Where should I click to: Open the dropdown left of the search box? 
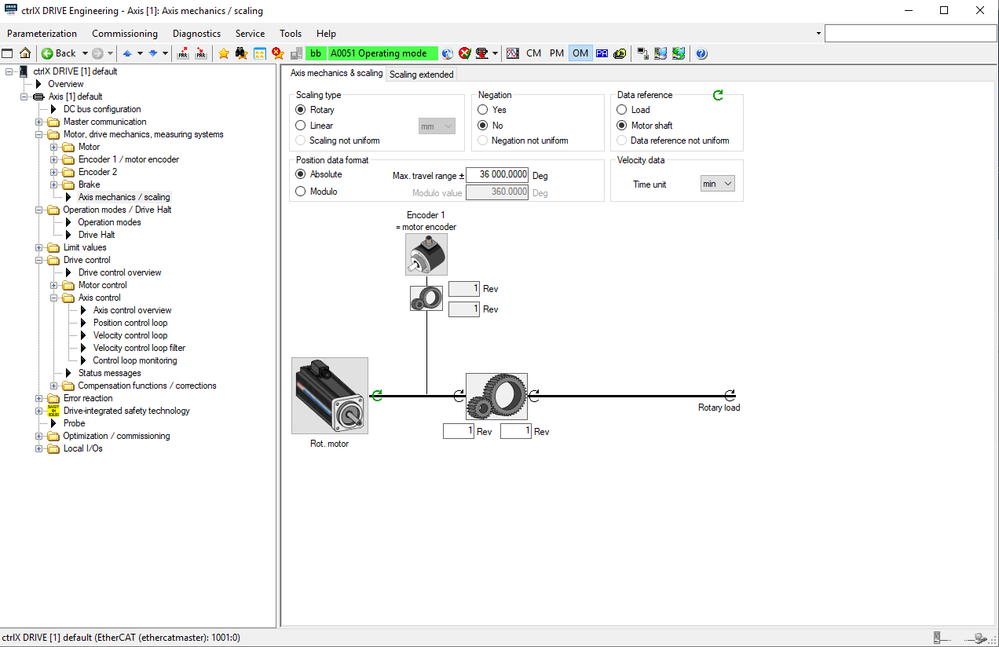tap(819, 33)
